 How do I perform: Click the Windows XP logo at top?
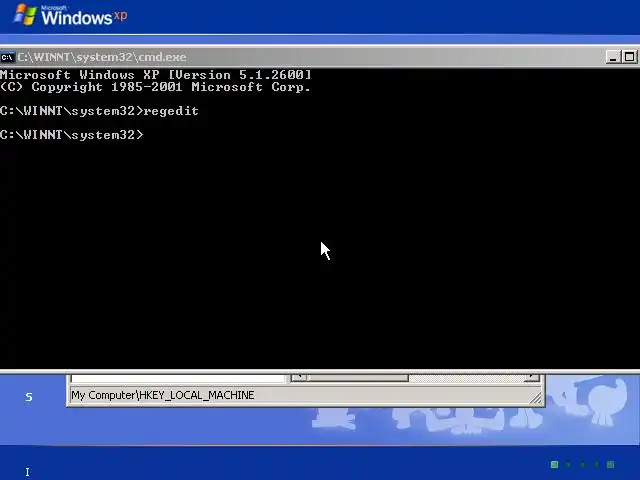70,15
